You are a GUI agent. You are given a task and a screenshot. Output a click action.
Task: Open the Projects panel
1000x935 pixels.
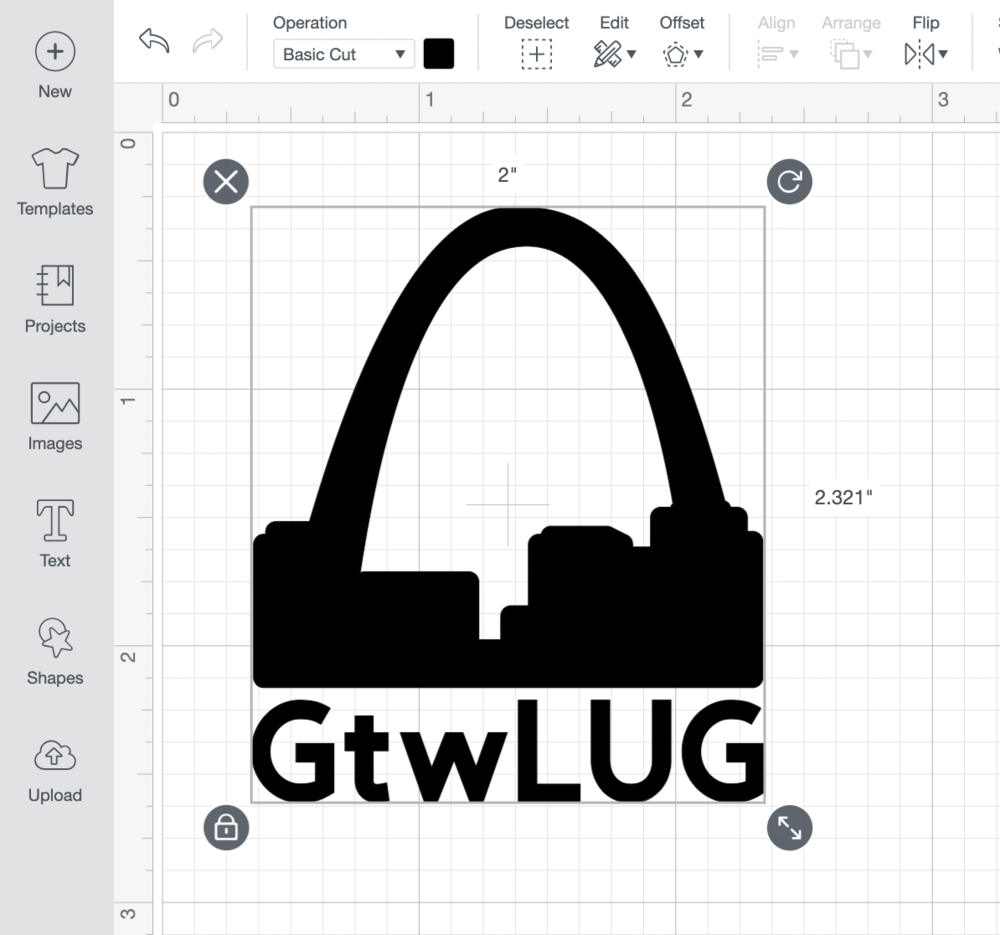[x=55, y=300]
